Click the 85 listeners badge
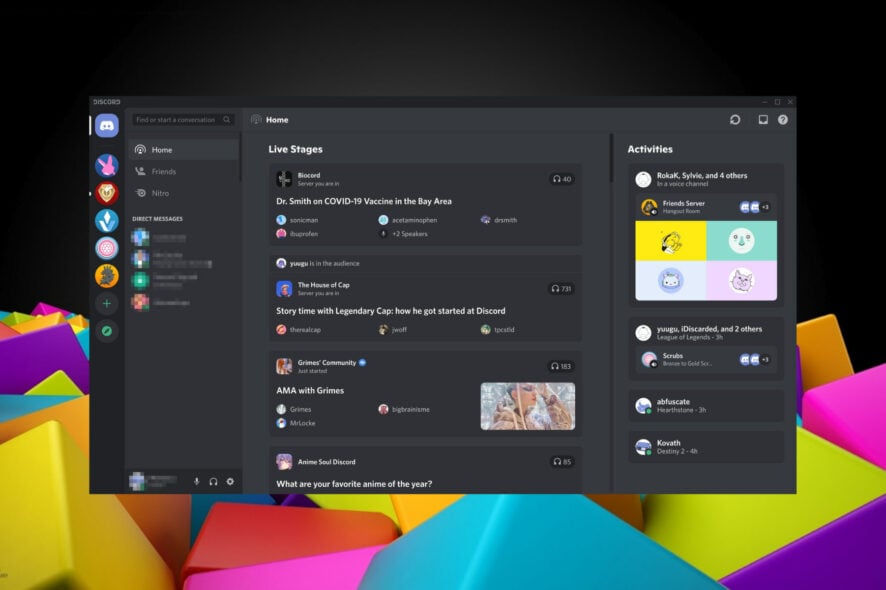Viewport: 886px width, 590px height. pos(562,462)
